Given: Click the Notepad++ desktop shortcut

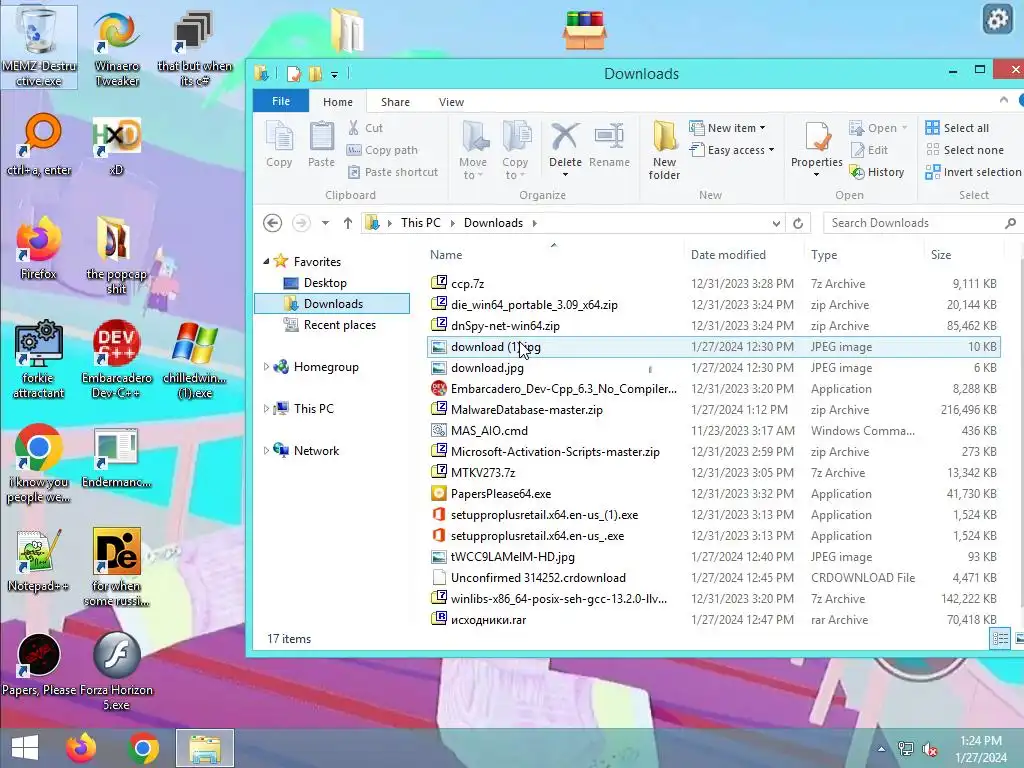Looking at the screenshot, I should click(39, 560).
